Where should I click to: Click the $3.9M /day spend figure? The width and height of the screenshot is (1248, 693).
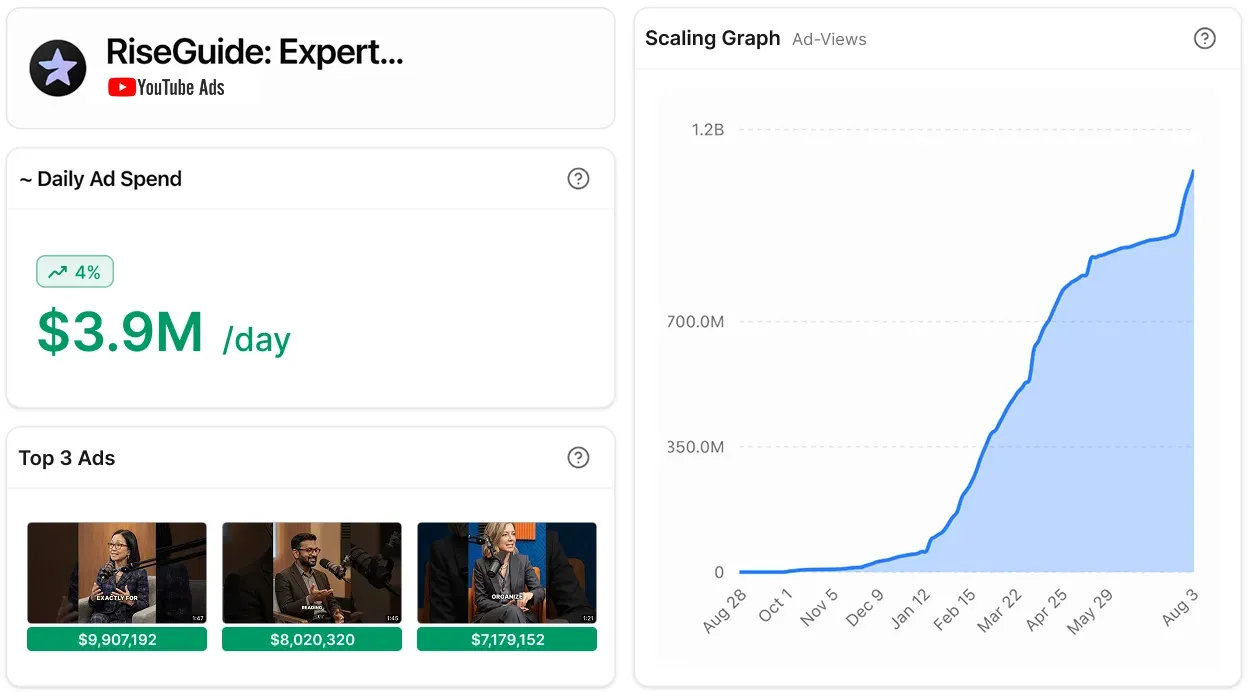[164, 333]
